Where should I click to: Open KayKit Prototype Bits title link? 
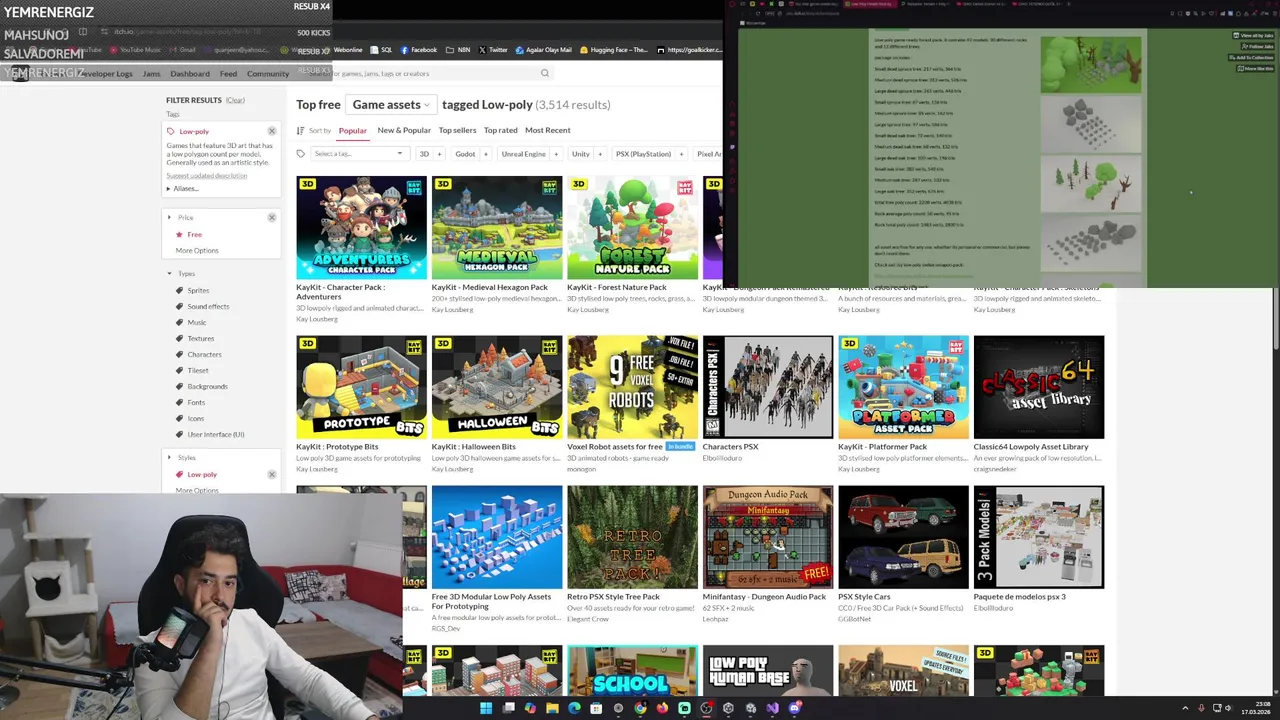(337, 447)
